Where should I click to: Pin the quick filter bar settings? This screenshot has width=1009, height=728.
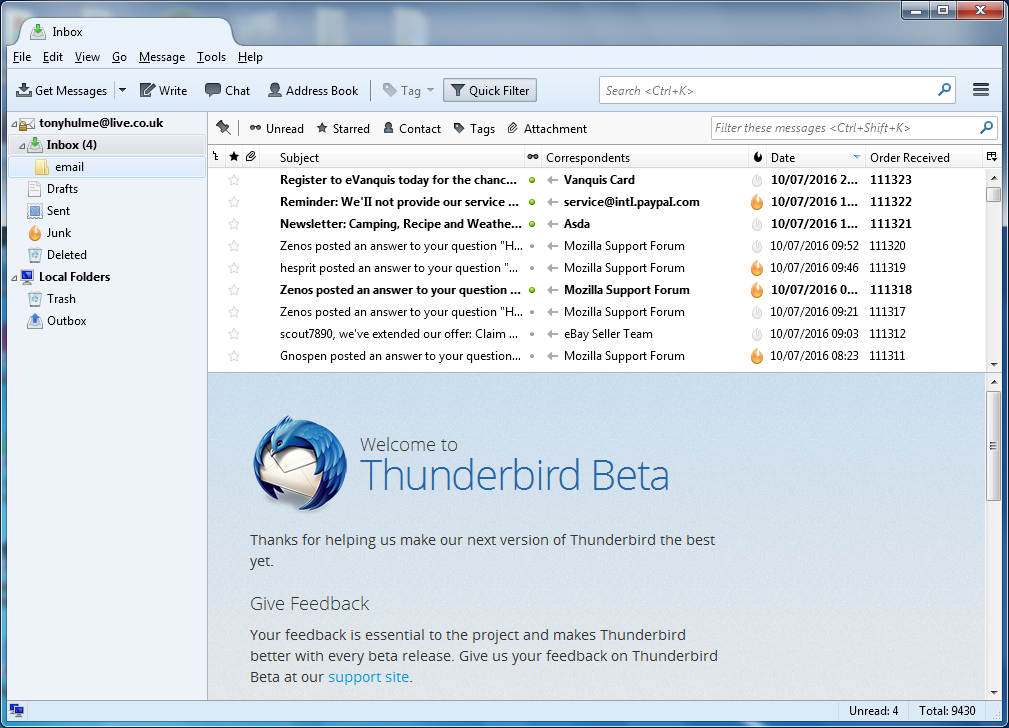[x=223, y=128]
